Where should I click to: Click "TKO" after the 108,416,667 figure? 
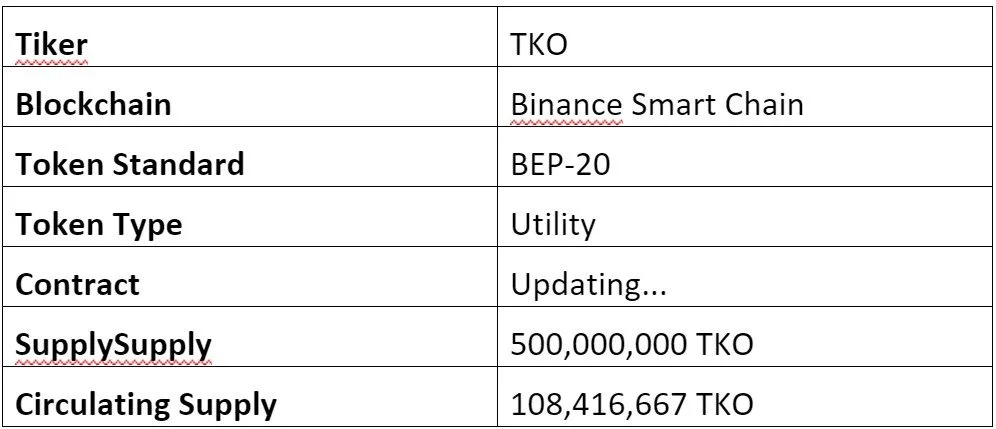(722, 405)
